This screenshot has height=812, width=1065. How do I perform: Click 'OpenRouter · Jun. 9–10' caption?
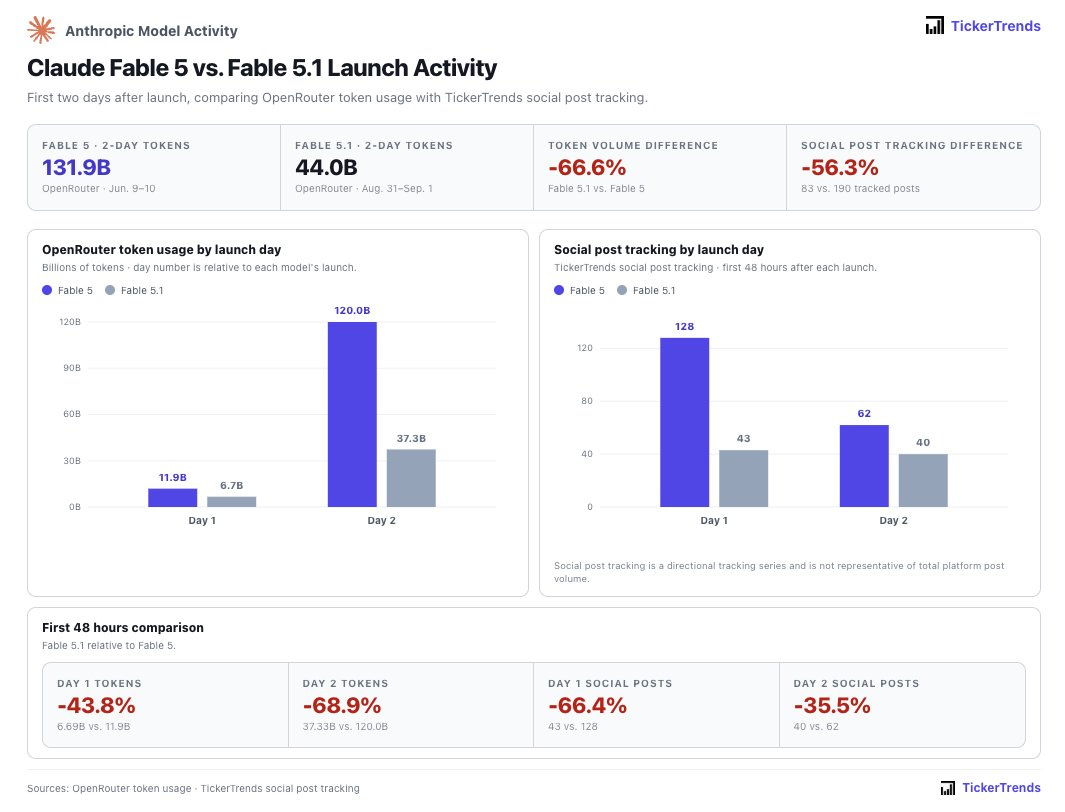point(98,189)
